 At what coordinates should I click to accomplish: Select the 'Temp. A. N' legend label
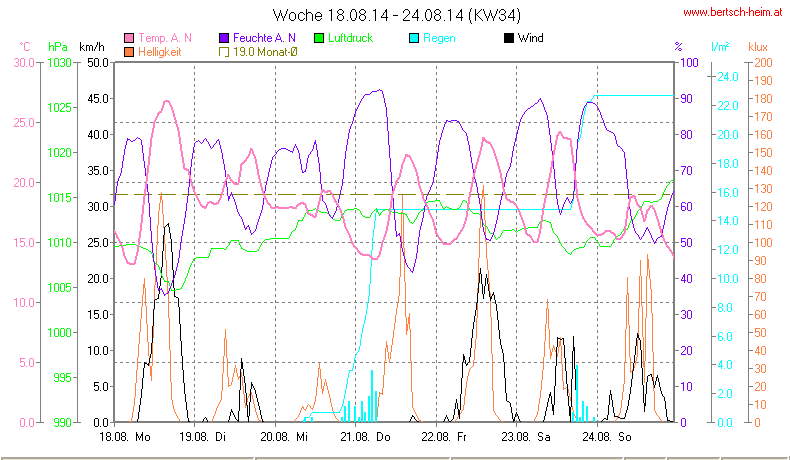pos(165,38)
